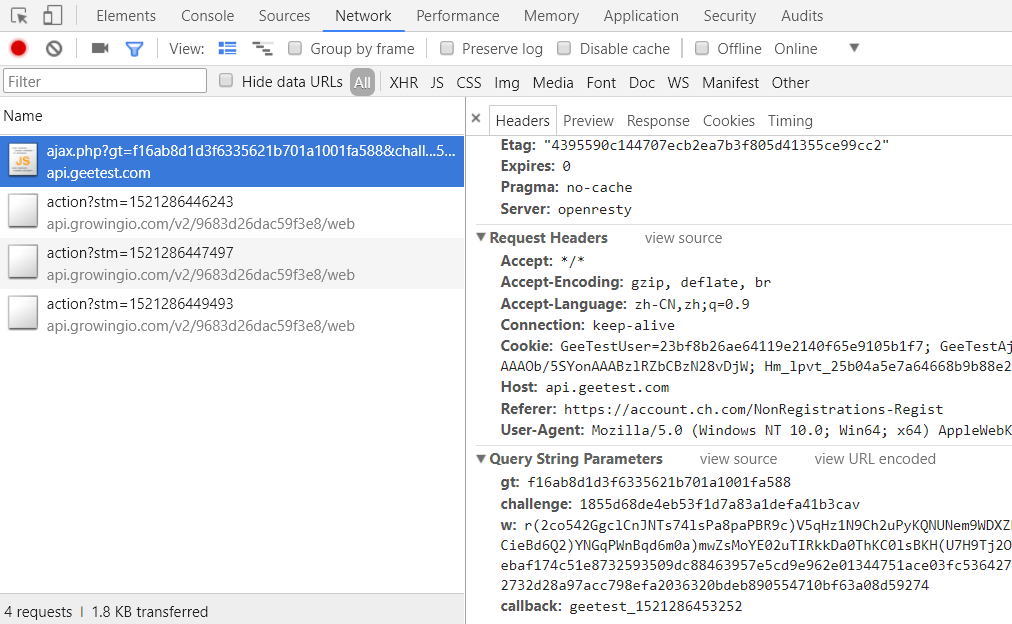1012x624 pixels.
Task: Filter requests by Manifest type
Action: coord(730,83)
